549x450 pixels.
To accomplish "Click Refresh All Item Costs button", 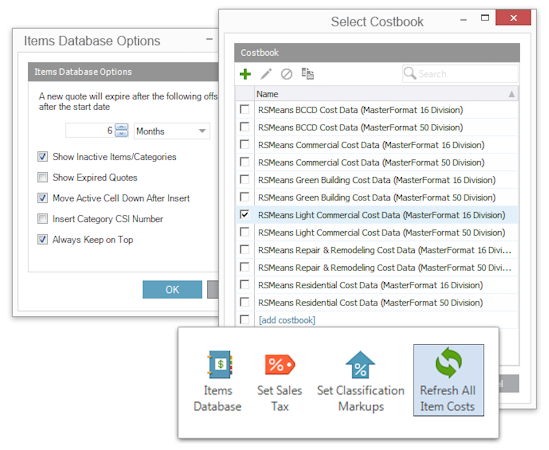I will [448, 380].
